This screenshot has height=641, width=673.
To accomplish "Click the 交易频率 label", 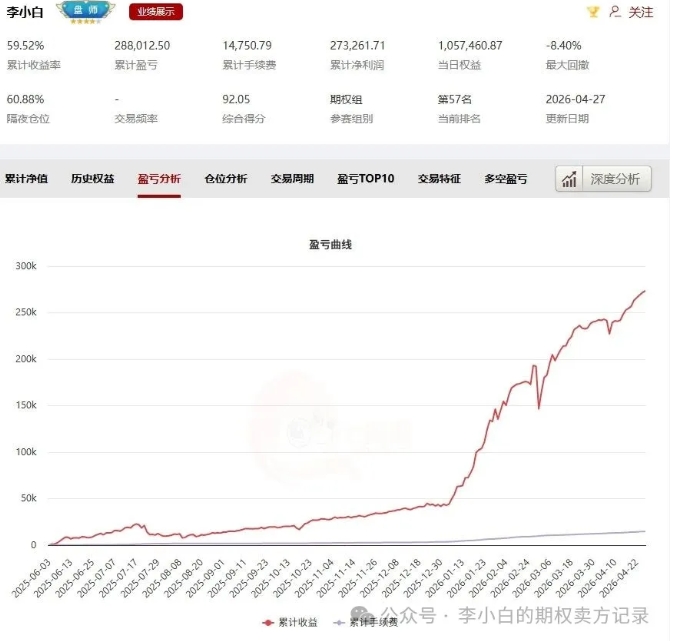I will tap(136, 119).
